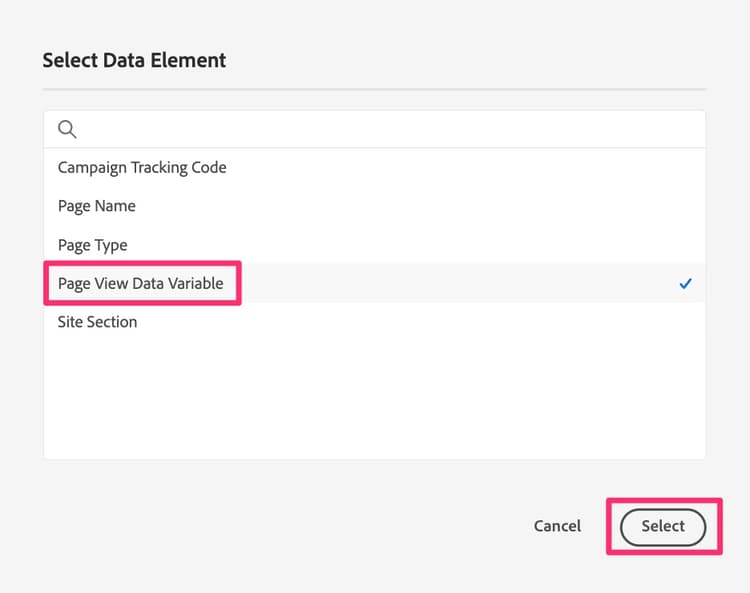The width and height of the screenshot is (750, 593).
Task: Choose the Site Section data element
Action: (98, 322)
